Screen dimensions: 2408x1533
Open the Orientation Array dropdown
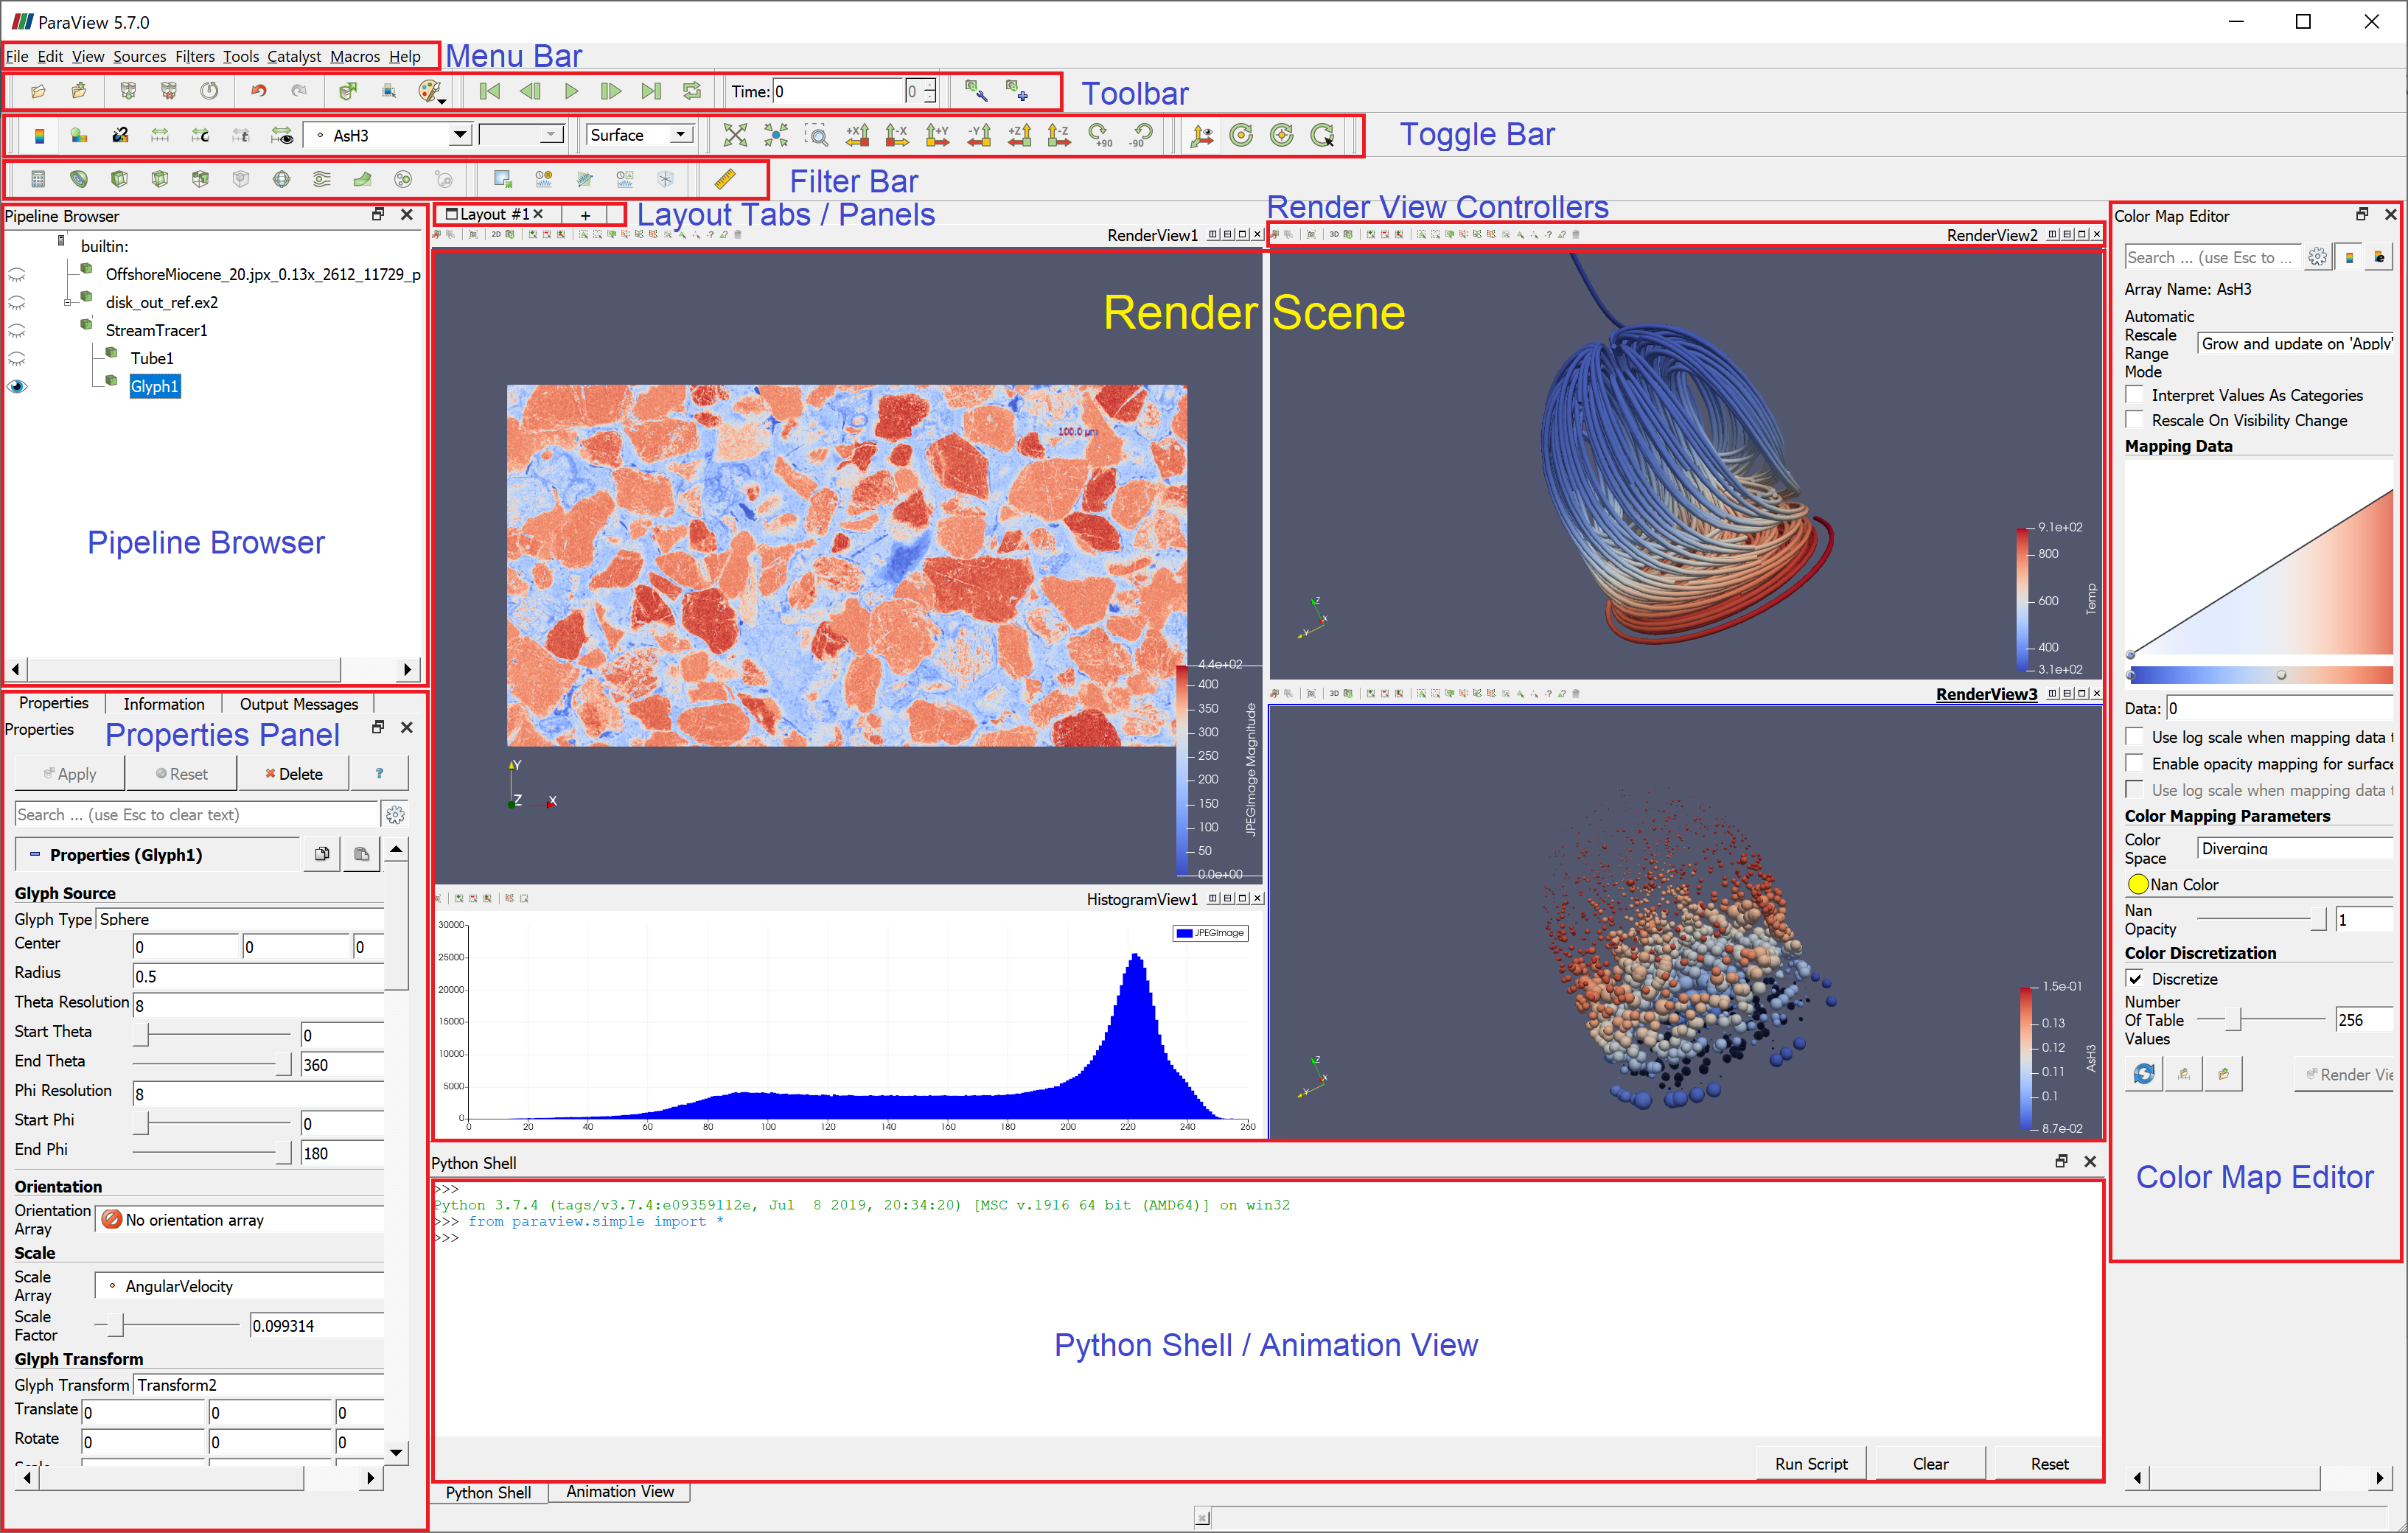(240, 1220)
